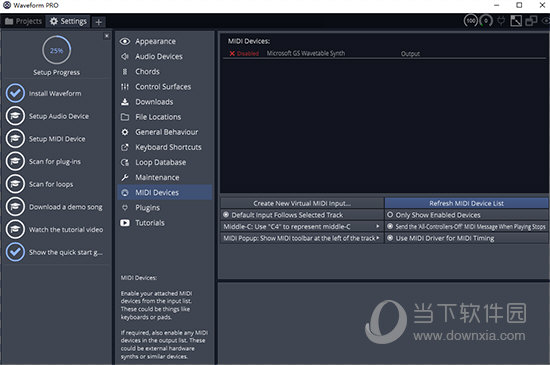Click Refresh MIDI Device List button
This screenshot has height=365, width=550.
[466, 203]
